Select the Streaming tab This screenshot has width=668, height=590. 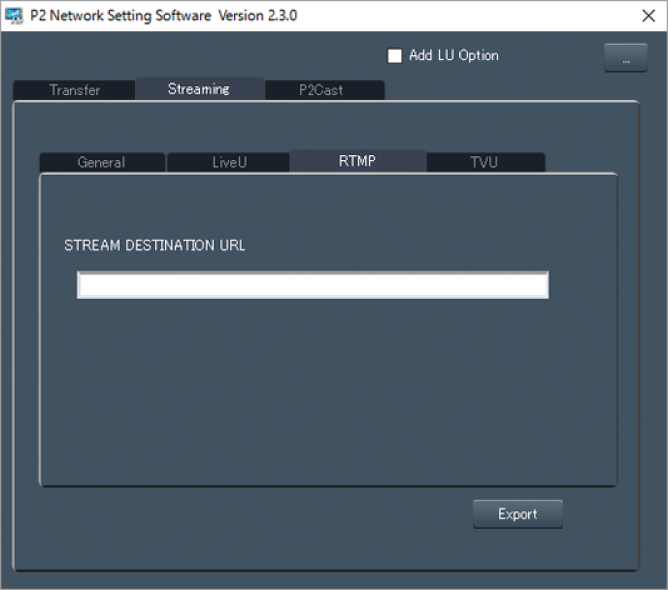coord(199,89)
